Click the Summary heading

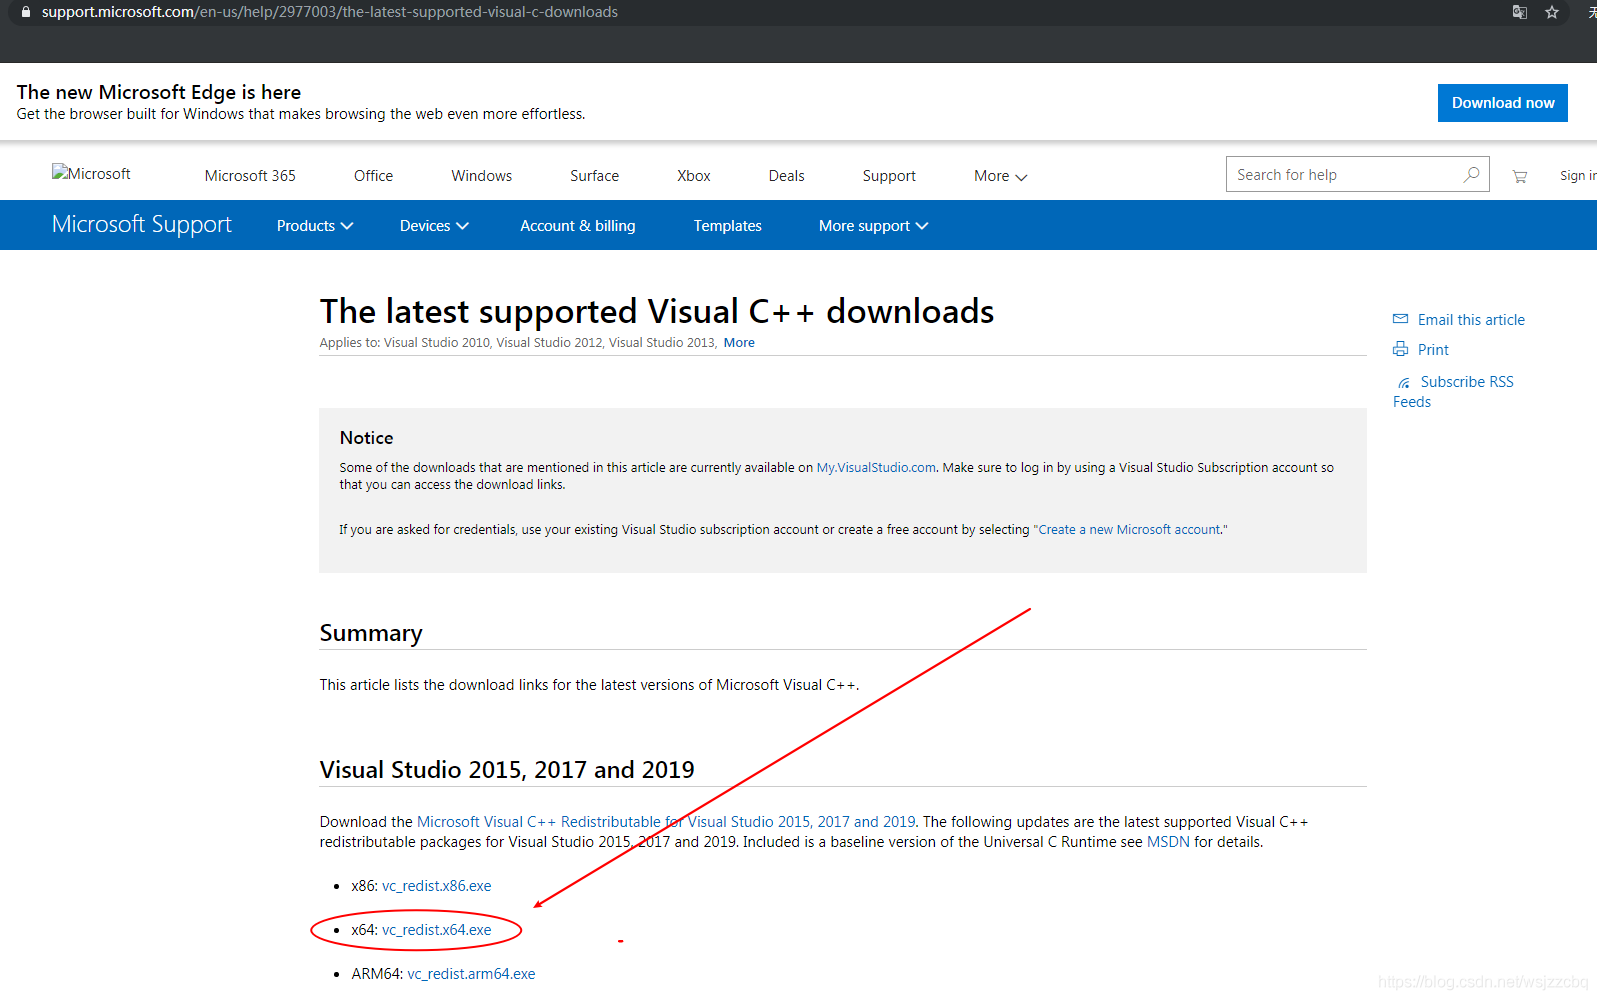[371, 633]
